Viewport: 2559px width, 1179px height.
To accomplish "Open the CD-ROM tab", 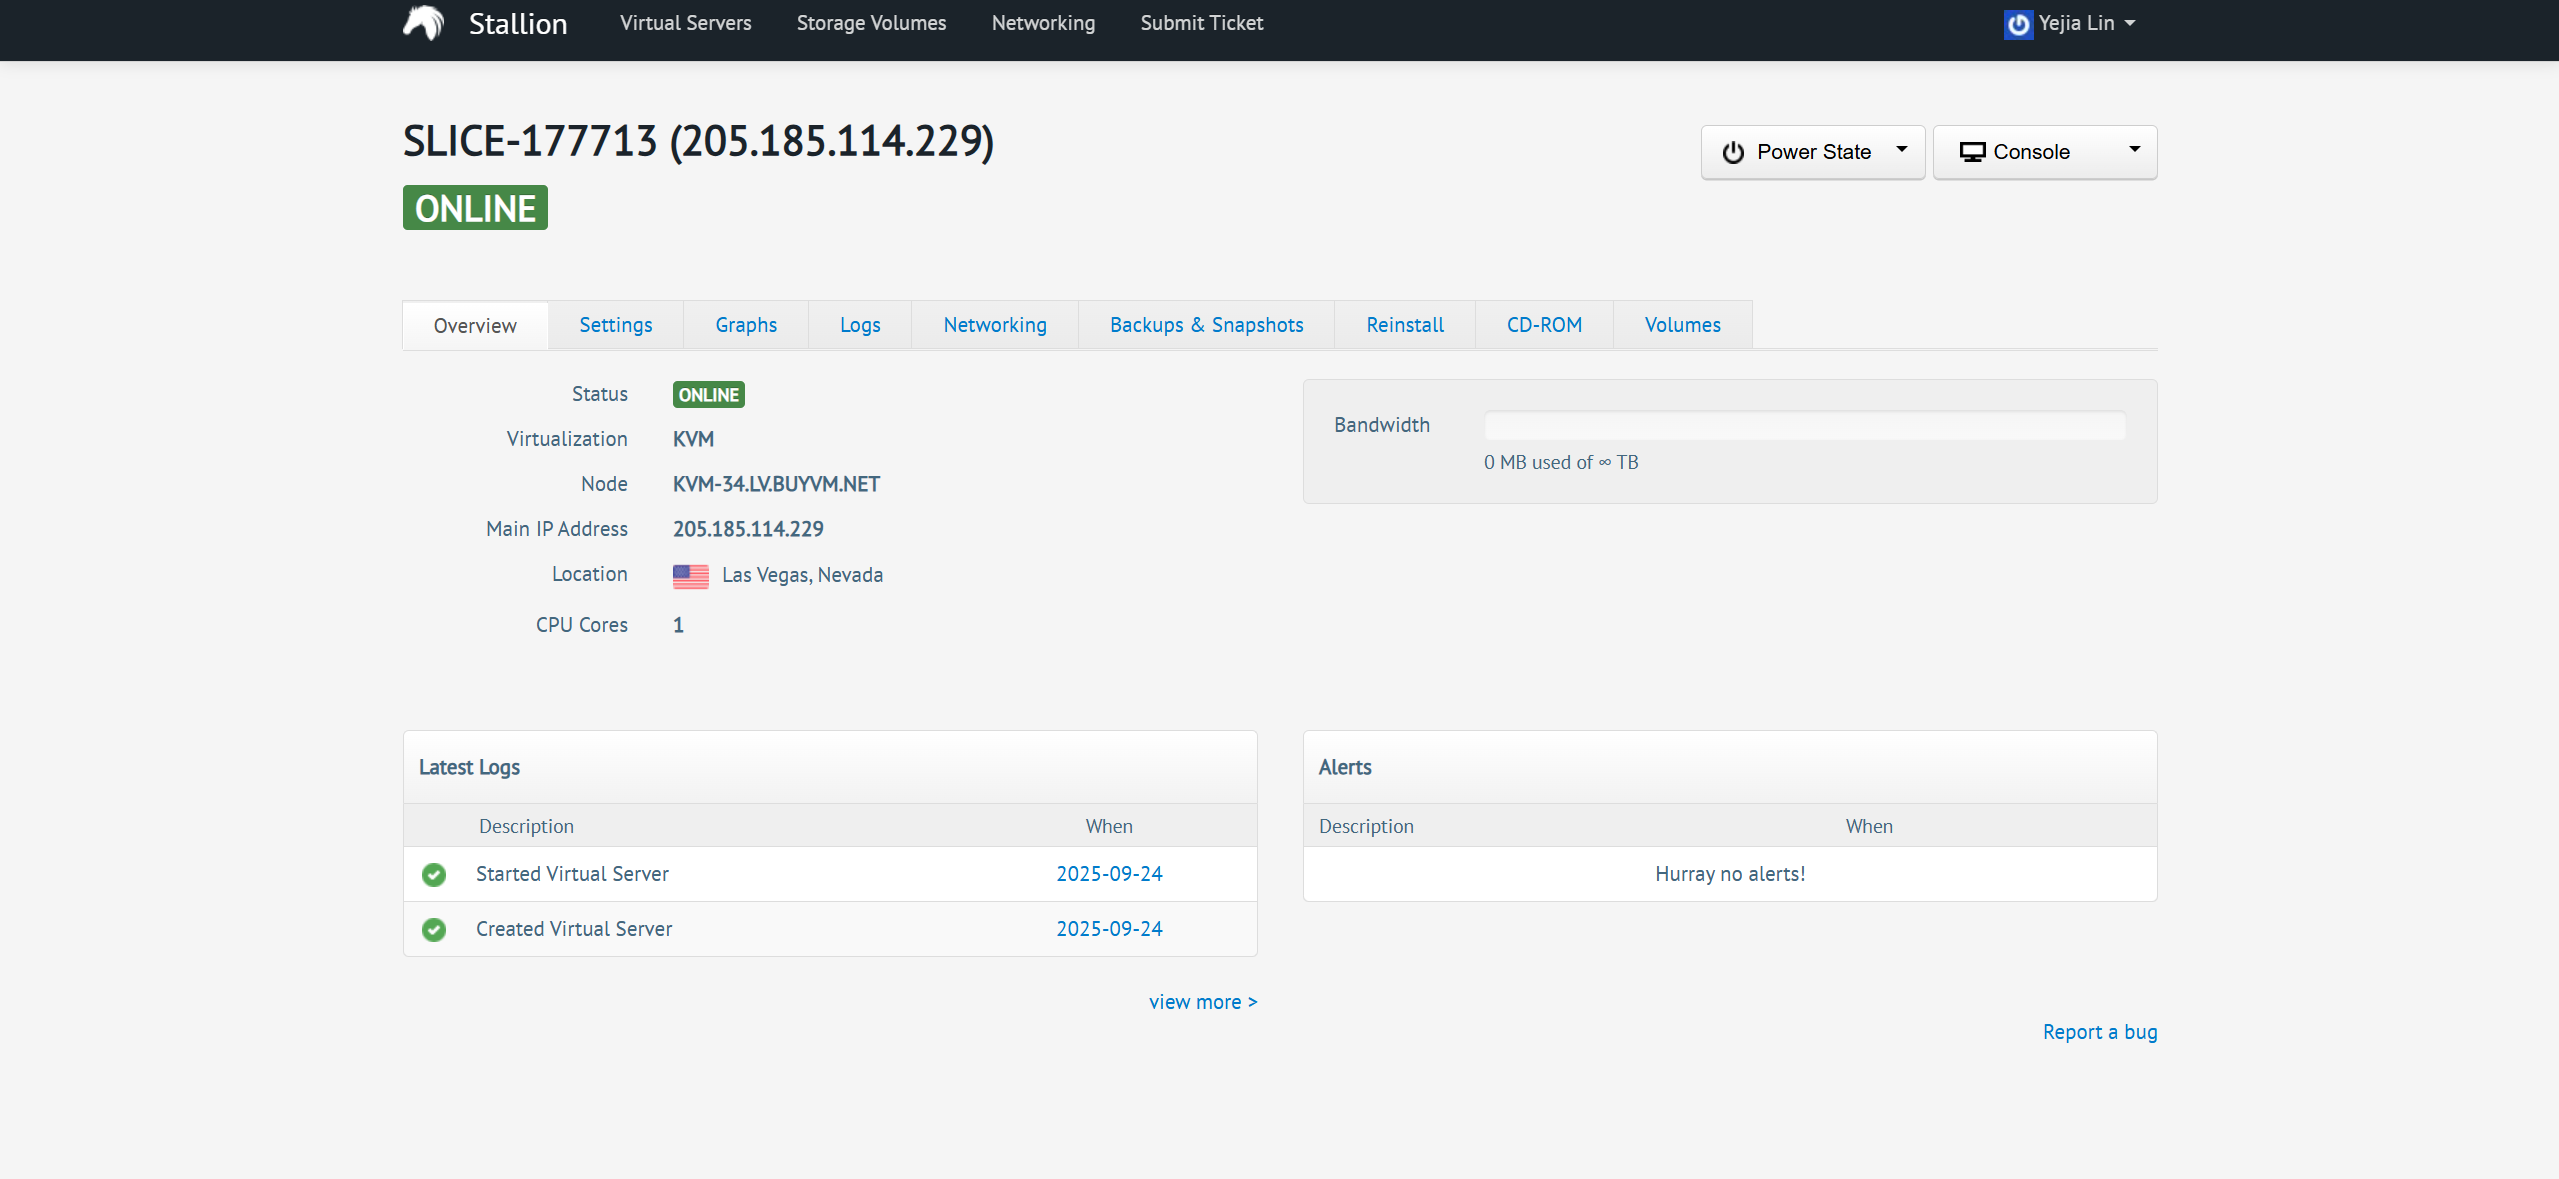I will [1544, 325].
